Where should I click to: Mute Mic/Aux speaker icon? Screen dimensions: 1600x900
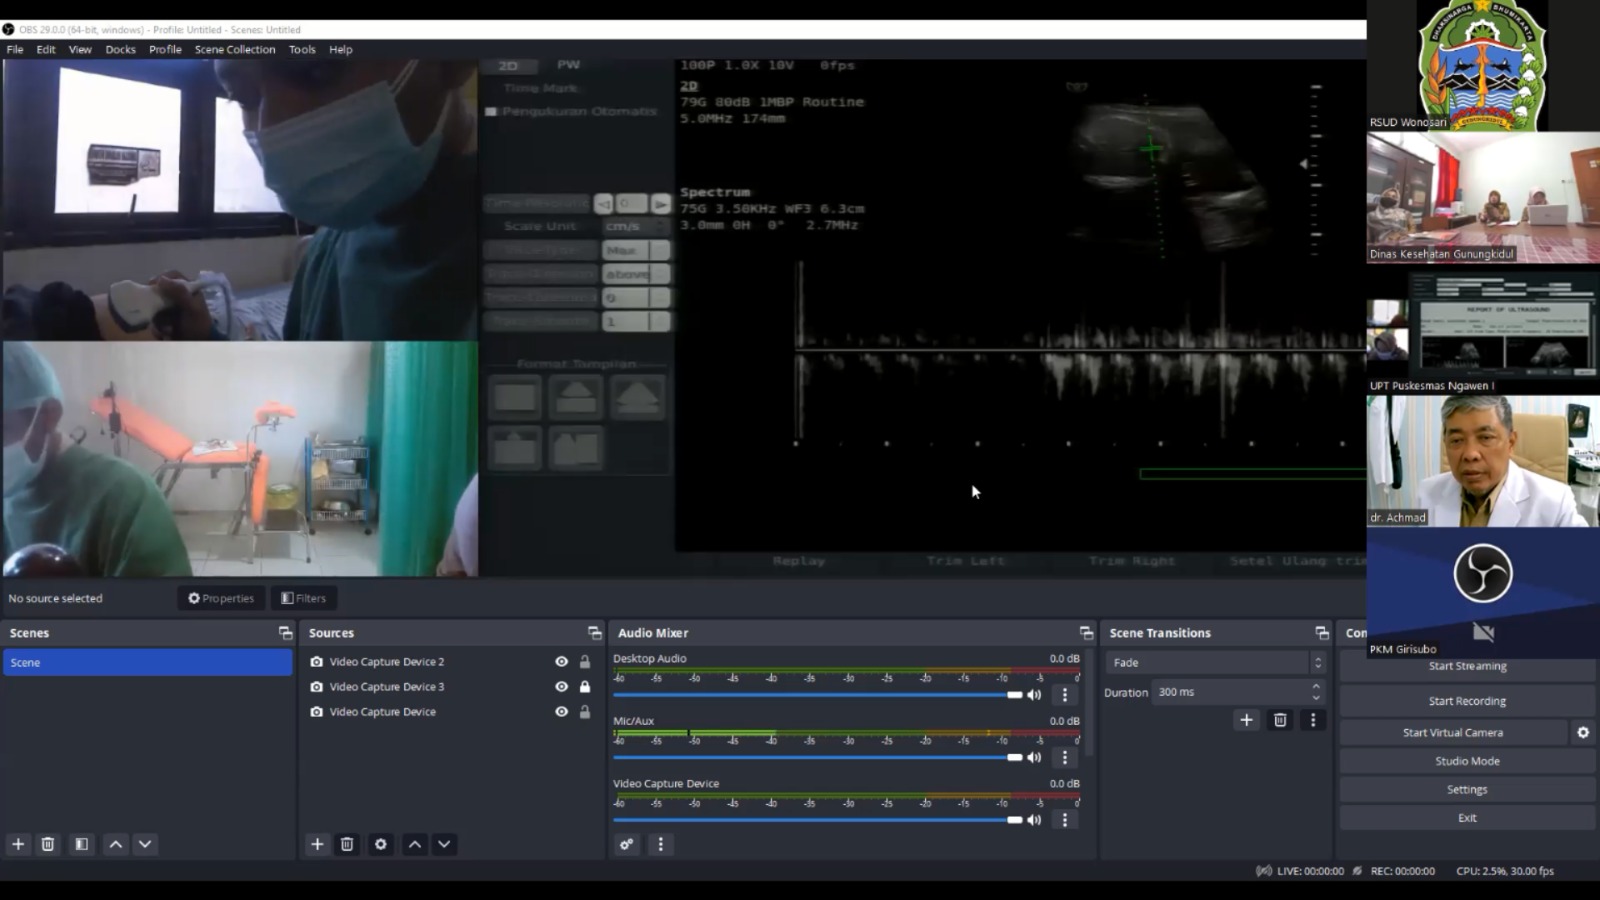pyautogui.click(x=1034, y=757)
